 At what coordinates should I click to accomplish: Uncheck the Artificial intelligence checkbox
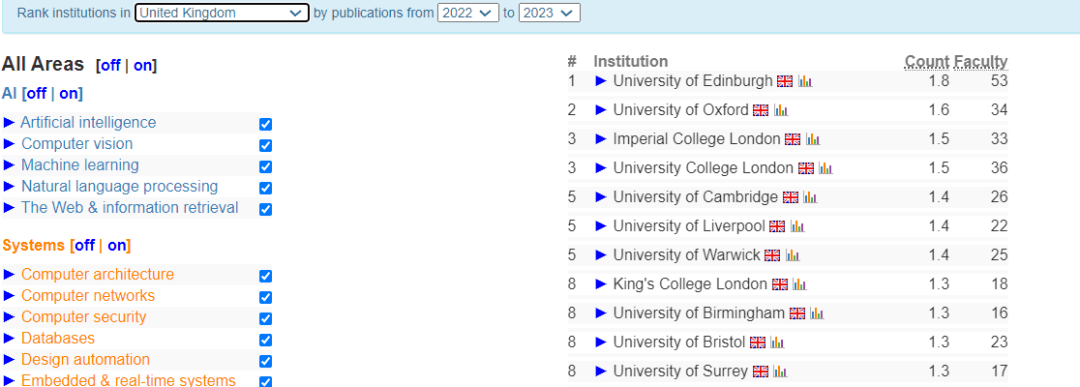tap(265, 124)
